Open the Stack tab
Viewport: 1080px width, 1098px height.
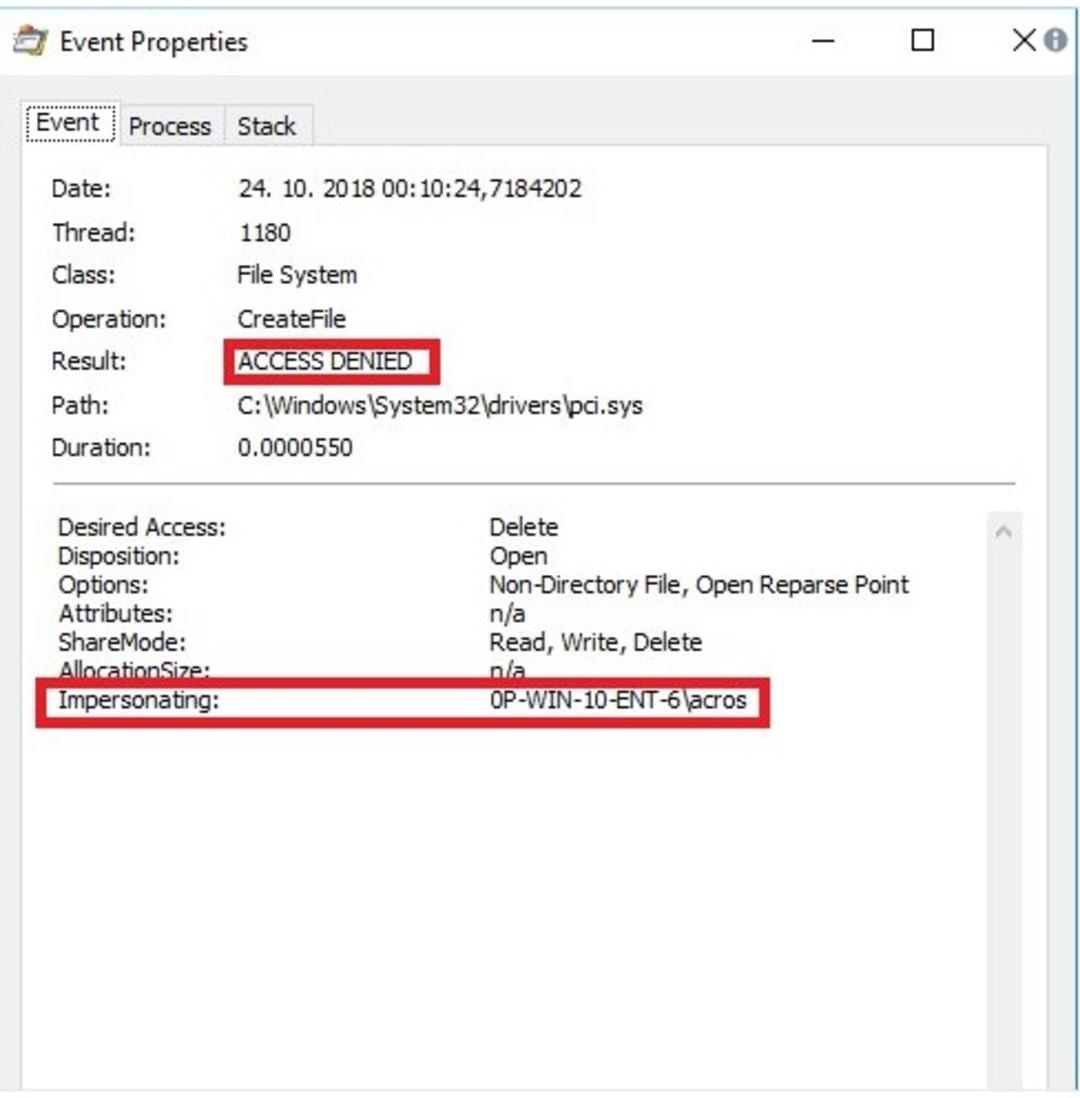click(267, 126)
